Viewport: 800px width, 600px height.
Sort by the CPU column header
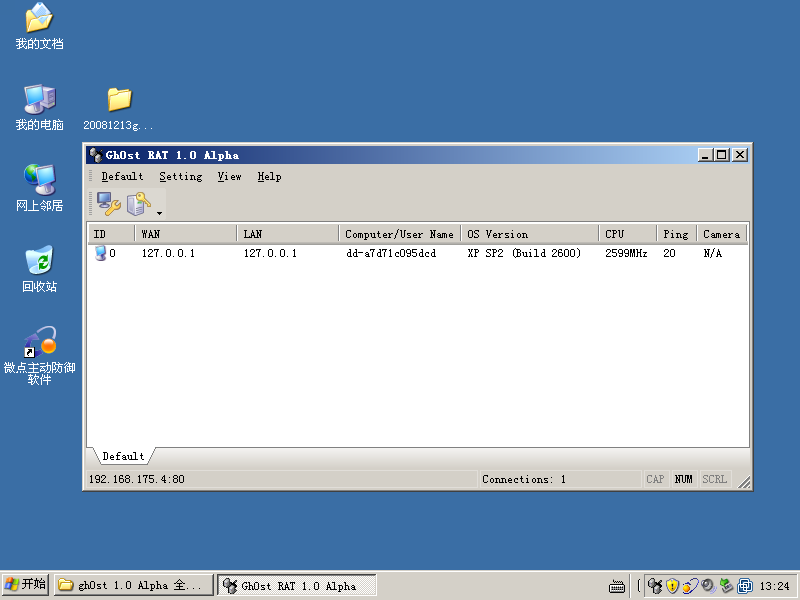pyautogui.click(x=628, y=234)
